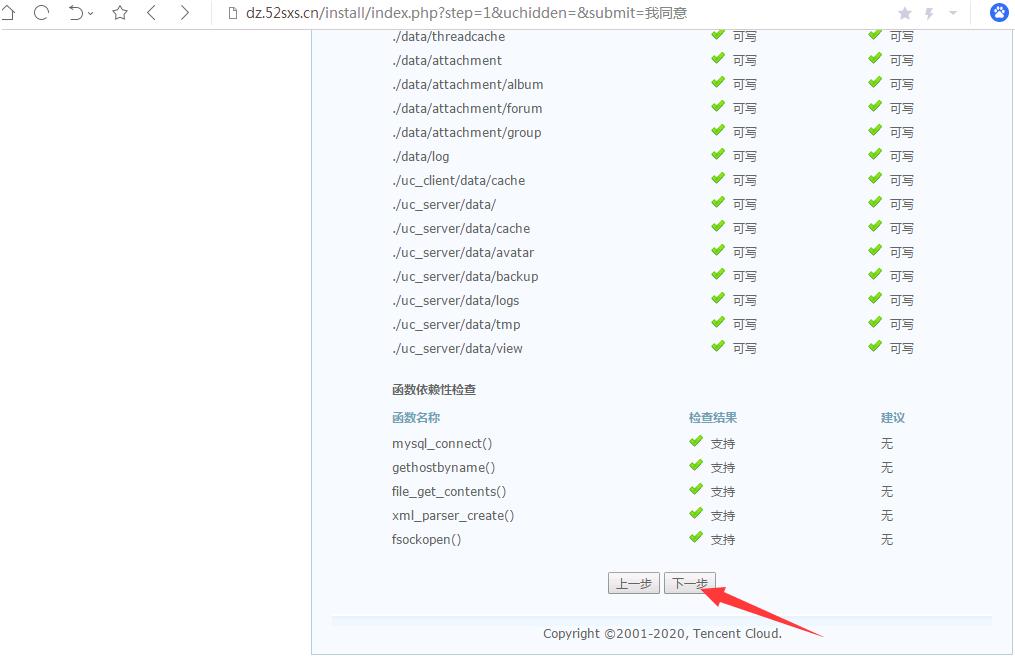Image resolution: width=1015 pixels, height=659 pixels.
Task: Click the 函数名称 column header
Action: (416, 418)
